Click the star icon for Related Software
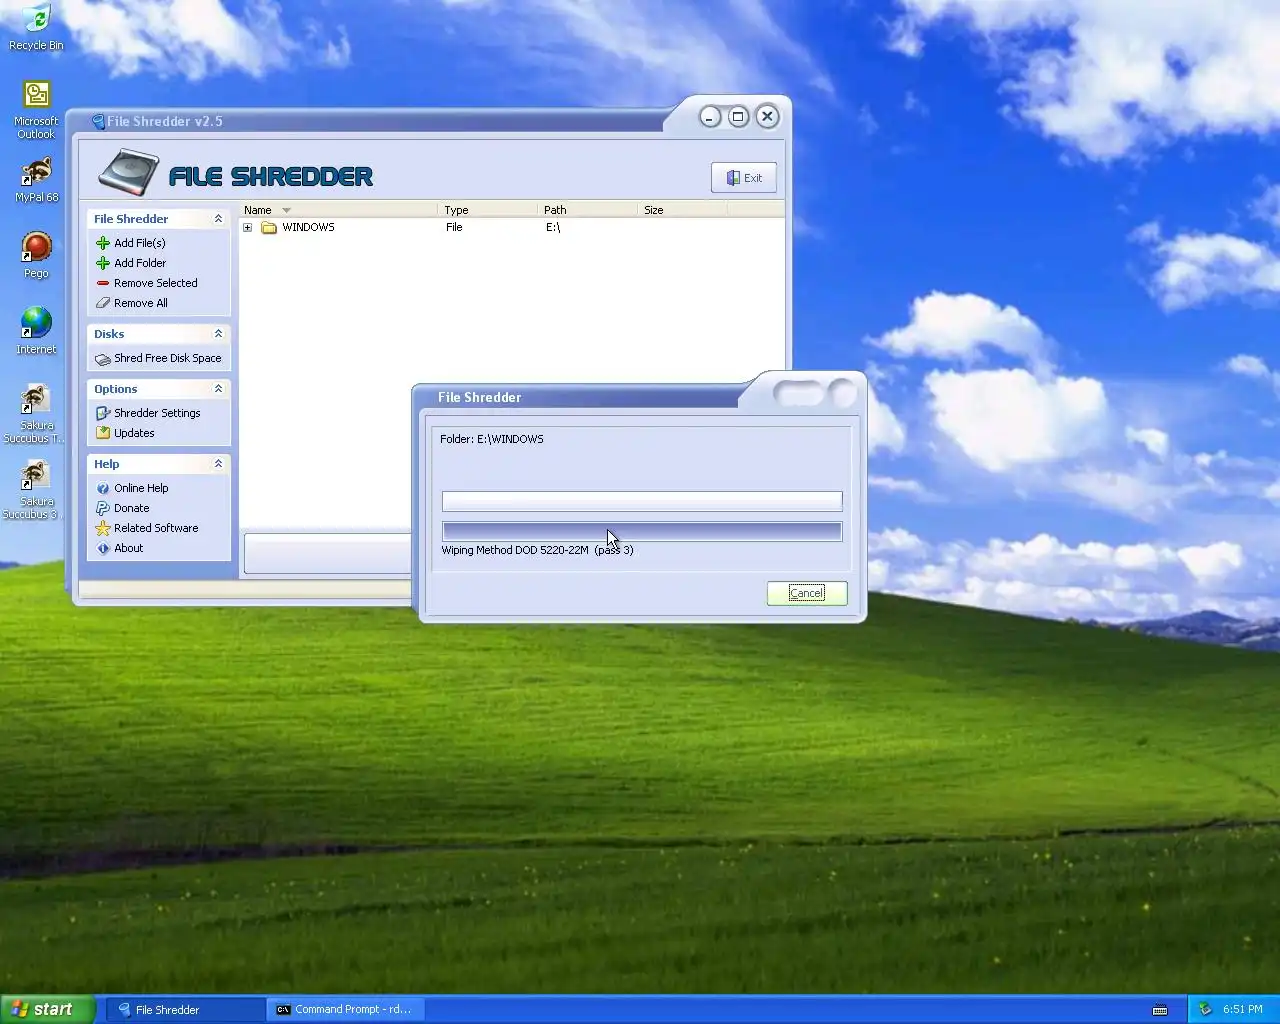This screenshot has width=1280, height=1024. click(x=103, y=528)
